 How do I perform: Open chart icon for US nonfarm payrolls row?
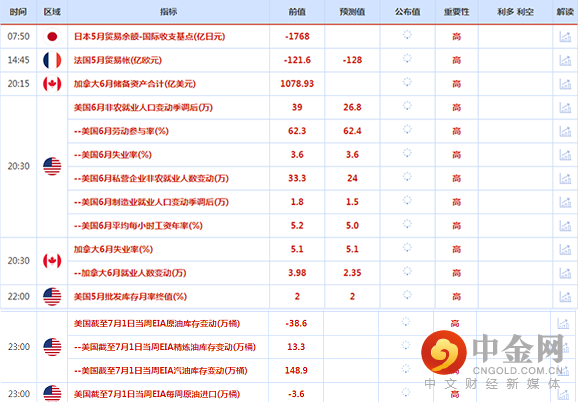(565, 107)
